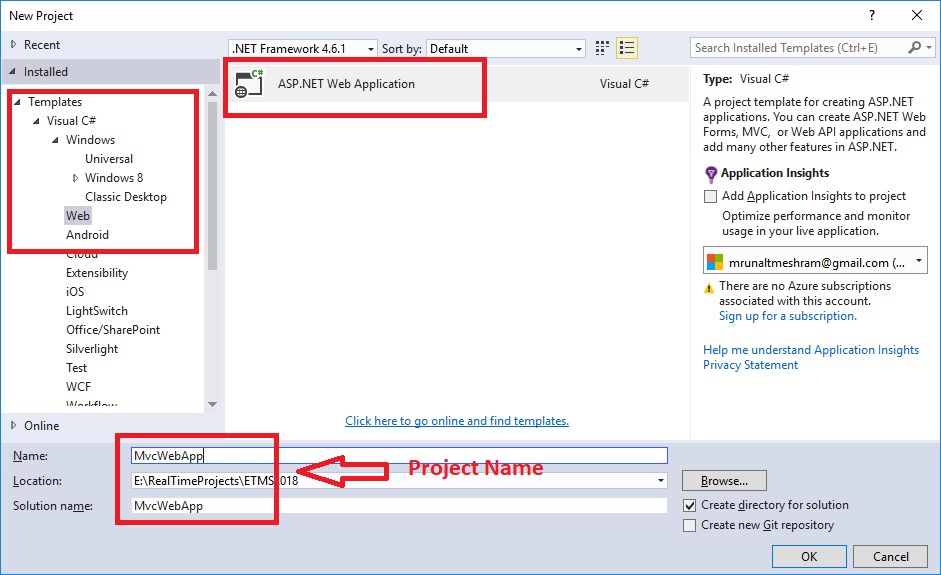Click the search magnifier icon
Image resolution: width=941 pixels, height=575 pixels.
tap(915, 47)
